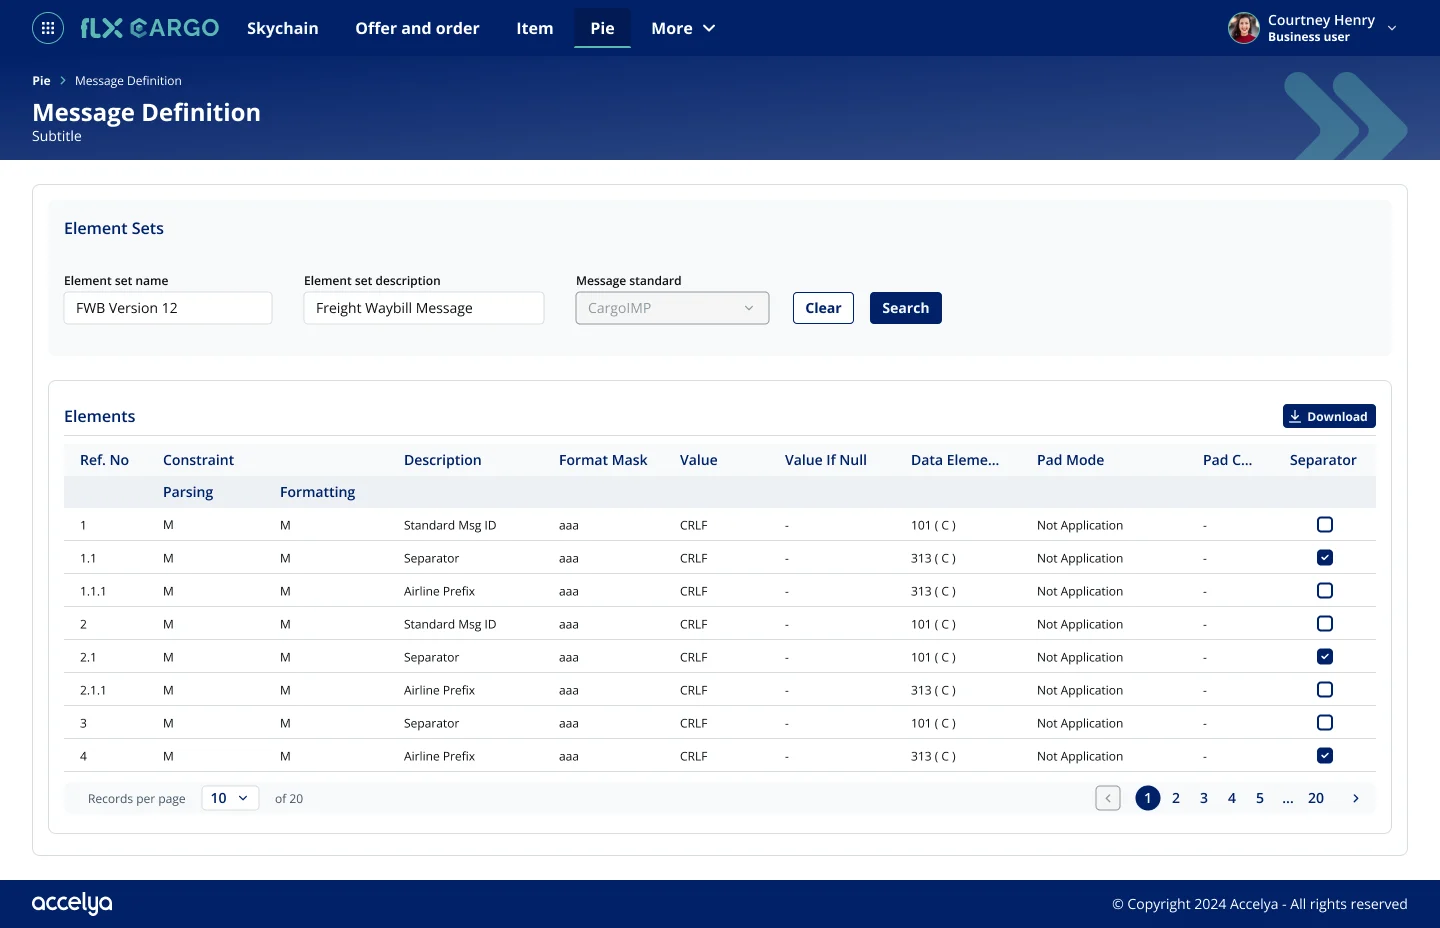This screenshot has height=928, width=1440.
Task: Open the Offer and order tab
Action: [x=417, y=28]
